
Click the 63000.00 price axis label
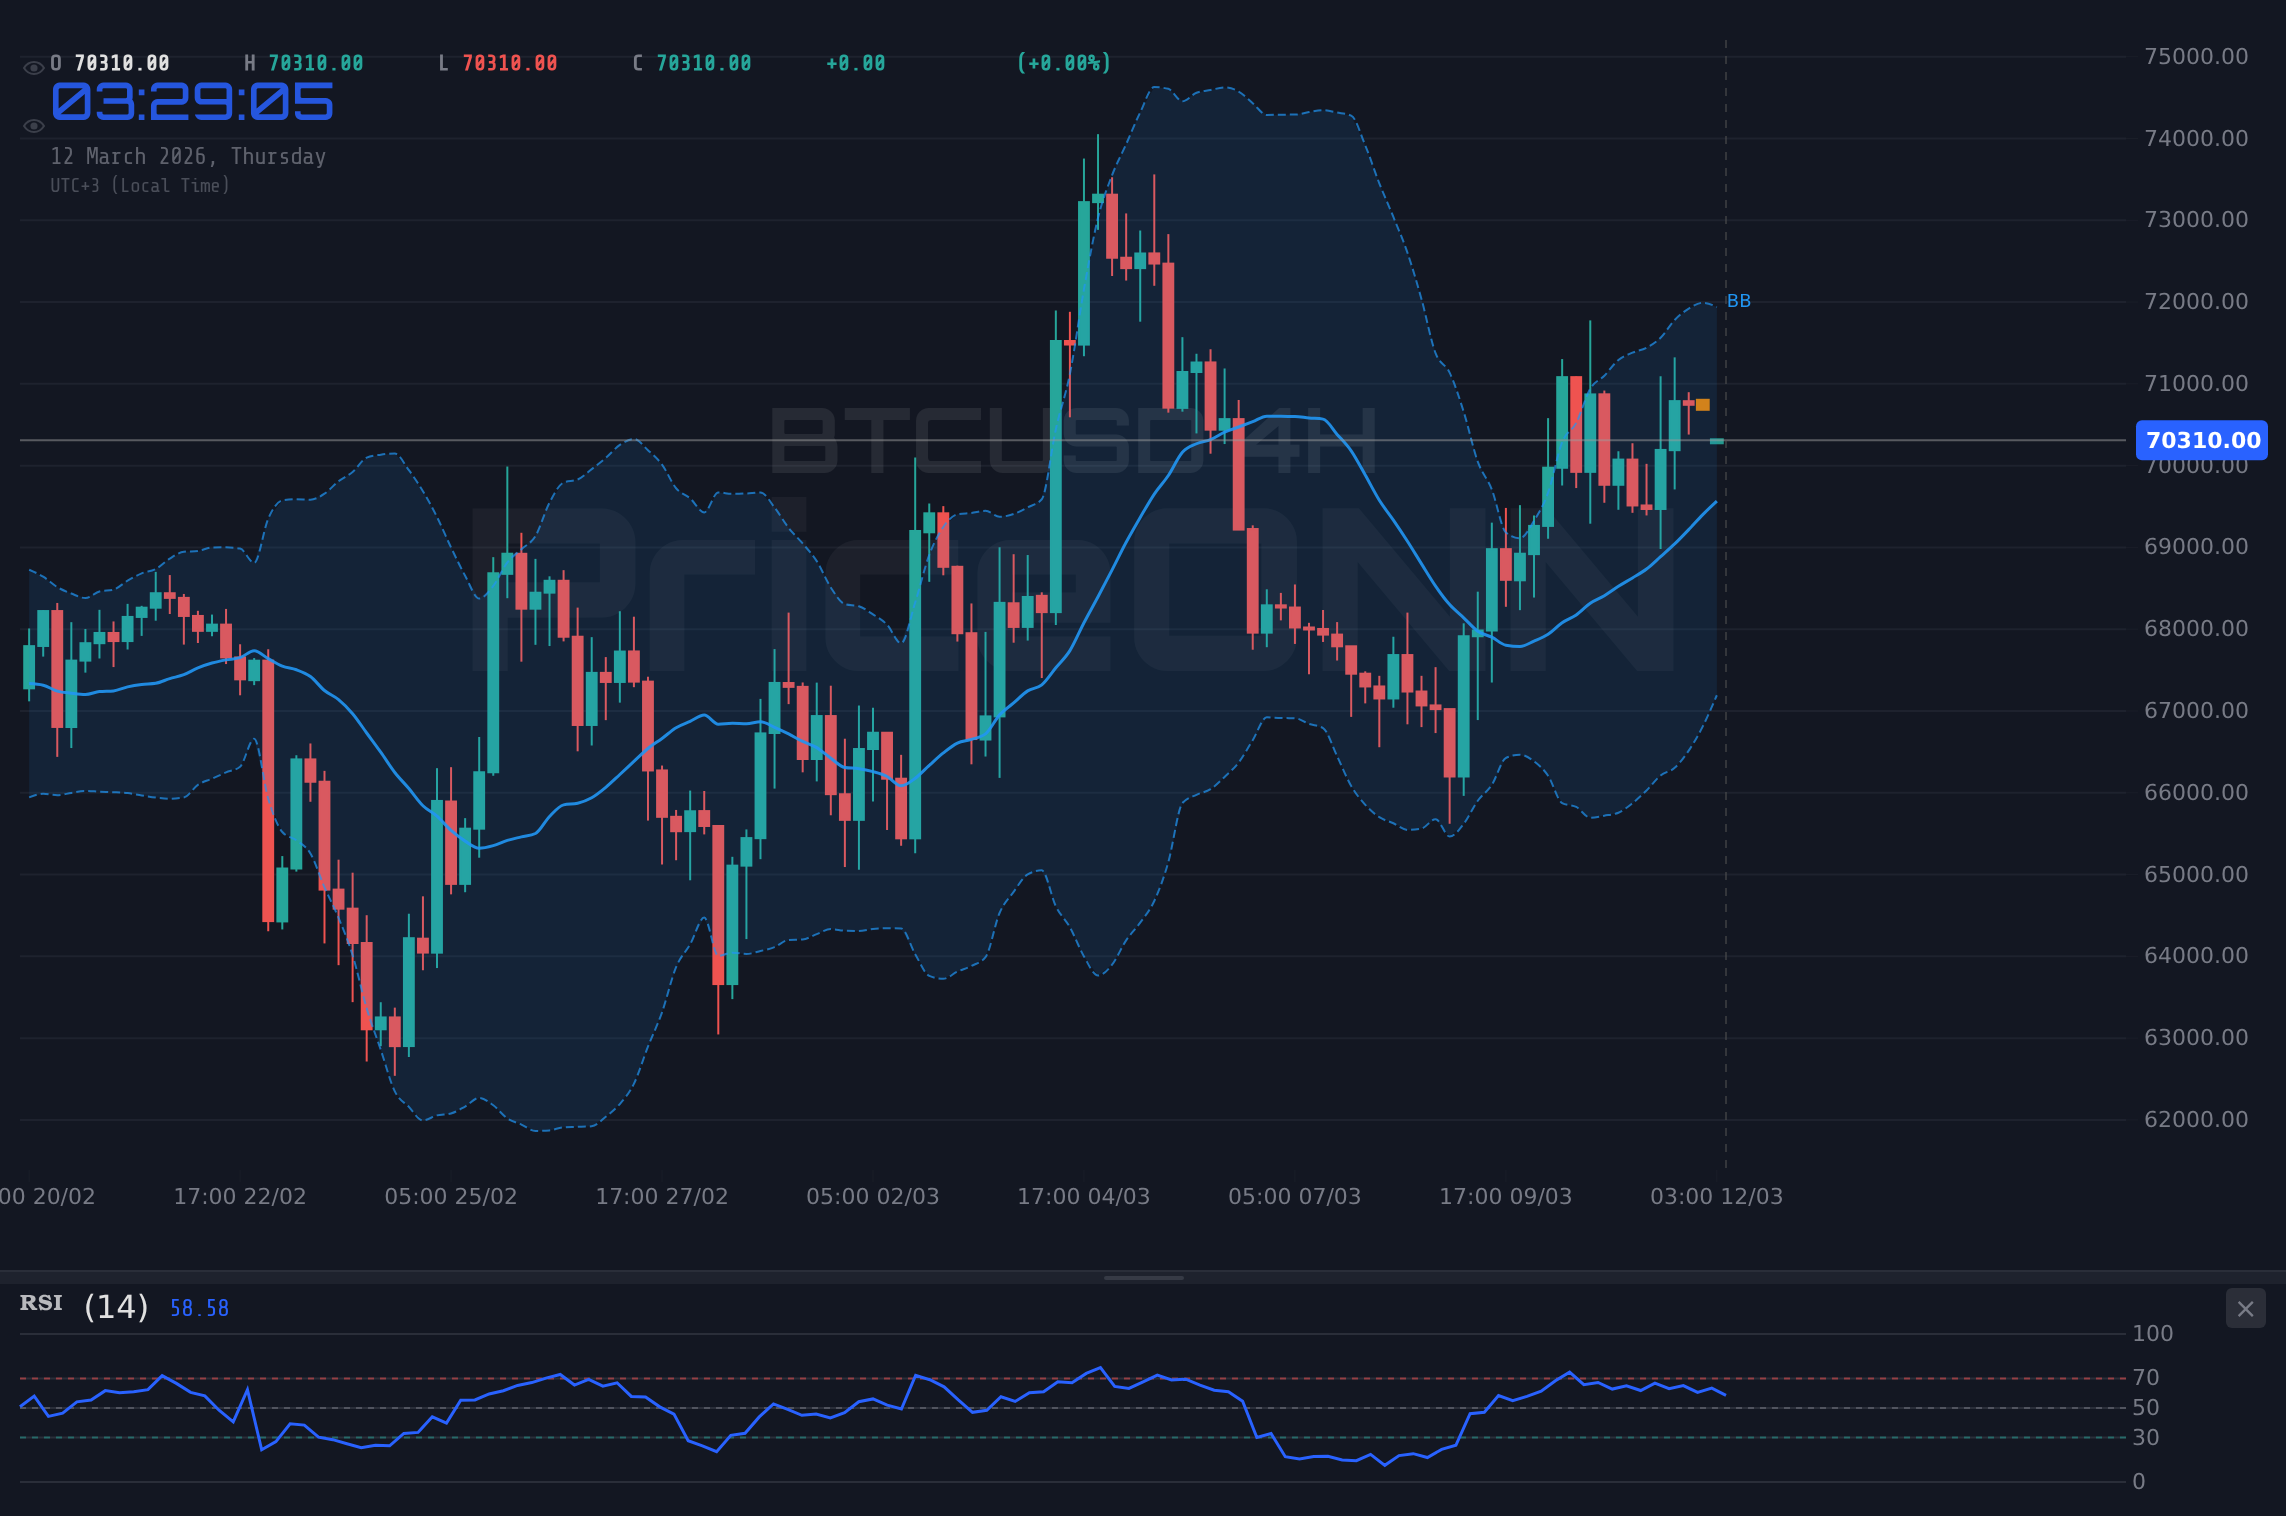pyautogui.click(x=2196, y=1037)
